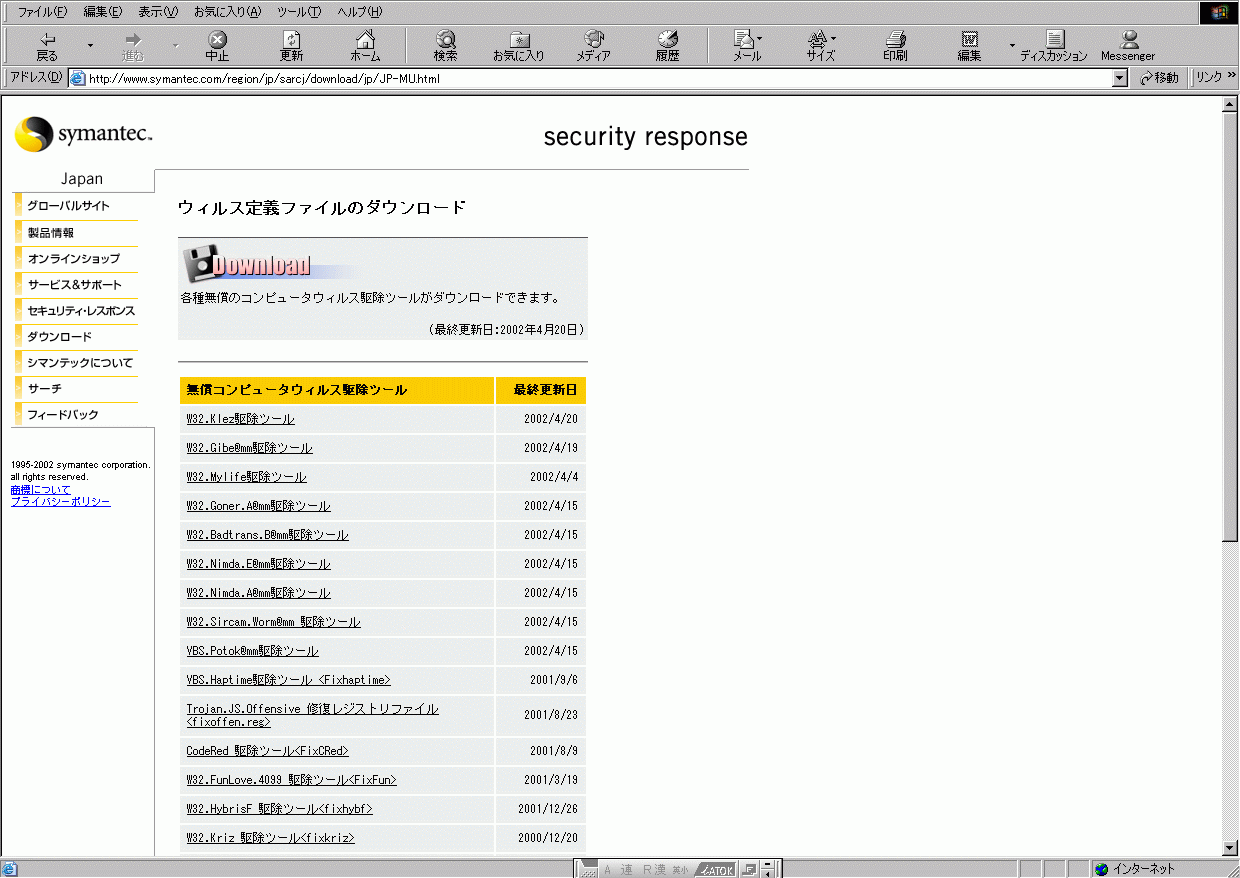Open VBS.Potok@mm駆除ツール link

point(252,651)
